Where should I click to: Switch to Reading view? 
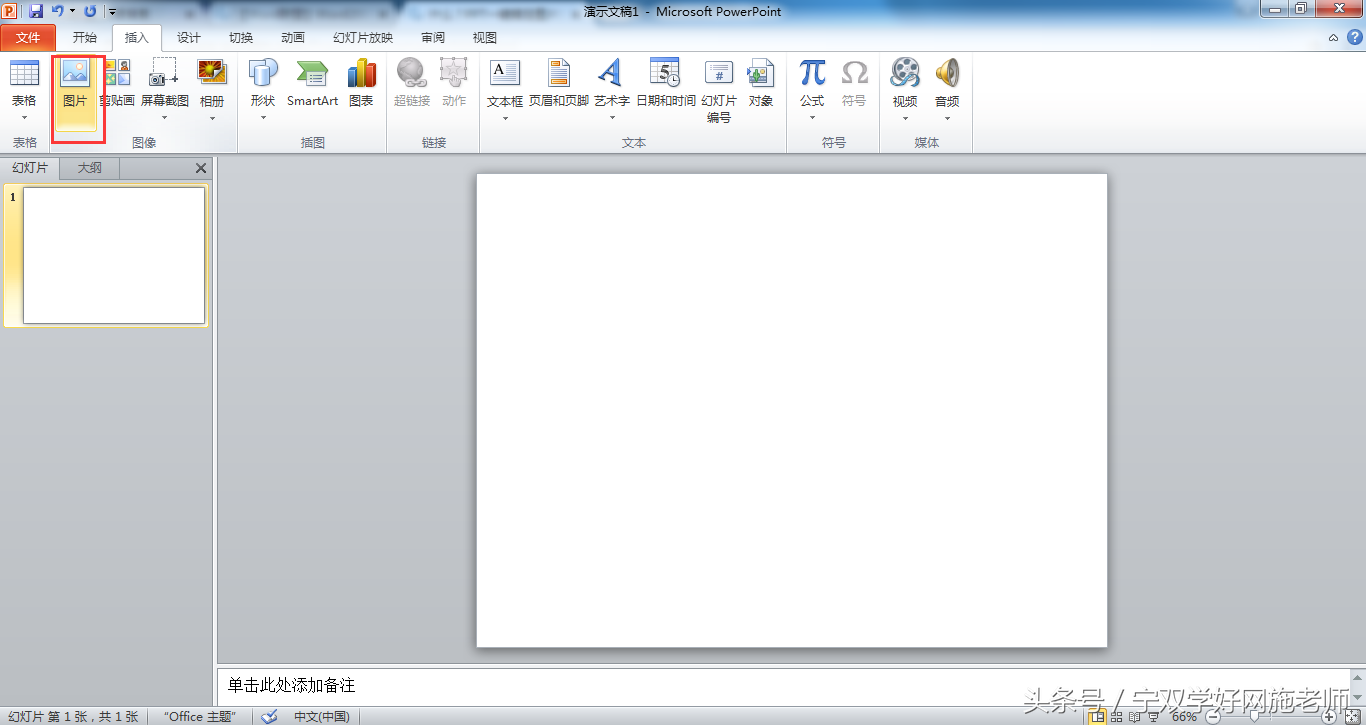[x=1135, y=716]
